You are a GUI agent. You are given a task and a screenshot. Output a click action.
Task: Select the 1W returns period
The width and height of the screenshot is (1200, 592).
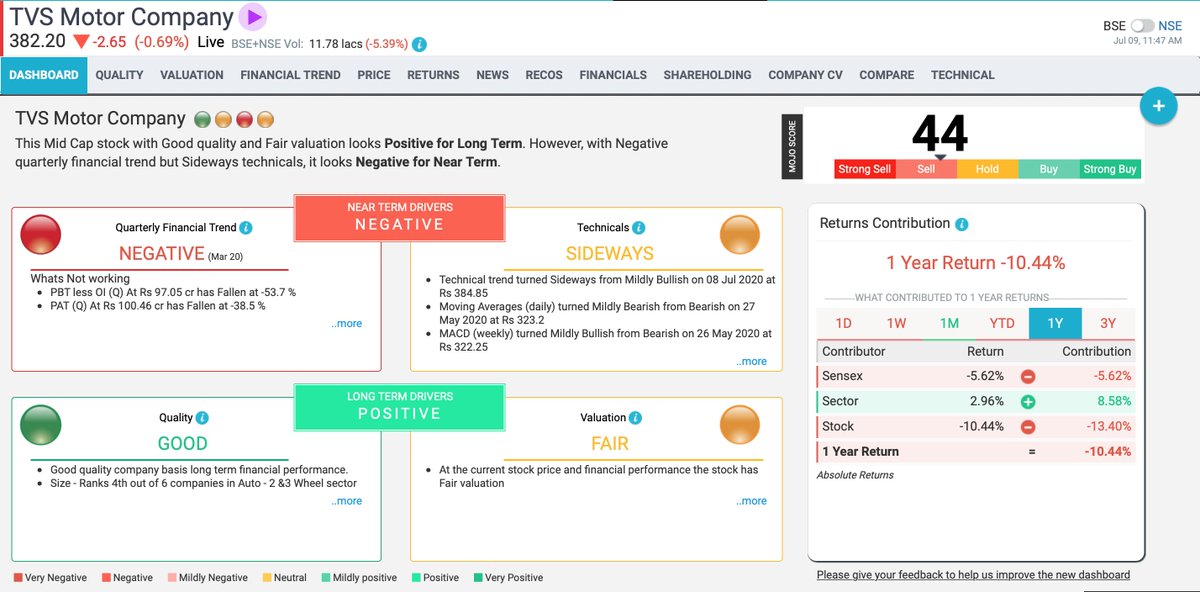point(896,323)
